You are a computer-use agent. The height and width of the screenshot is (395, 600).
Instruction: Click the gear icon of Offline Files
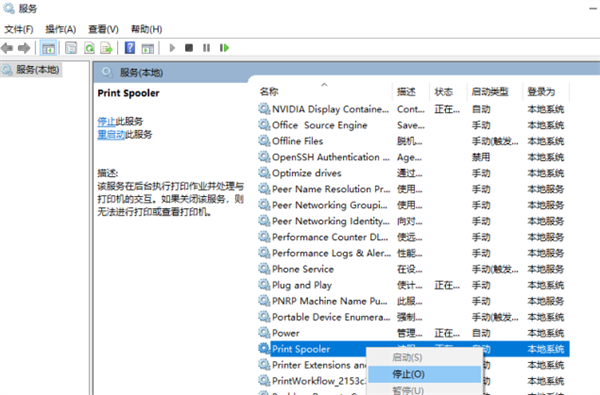point(264,141)
